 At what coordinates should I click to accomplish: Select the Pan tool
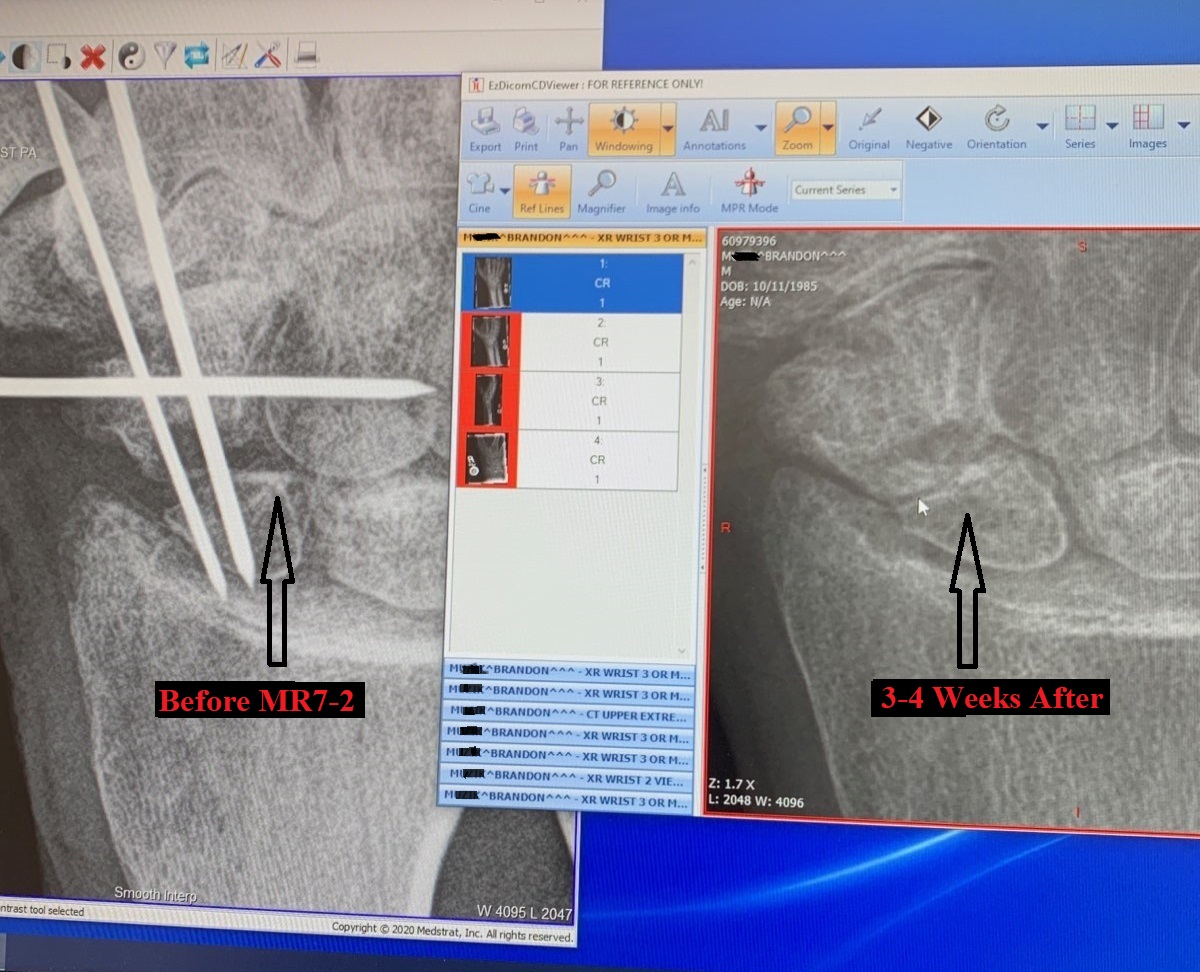[569, 130]
